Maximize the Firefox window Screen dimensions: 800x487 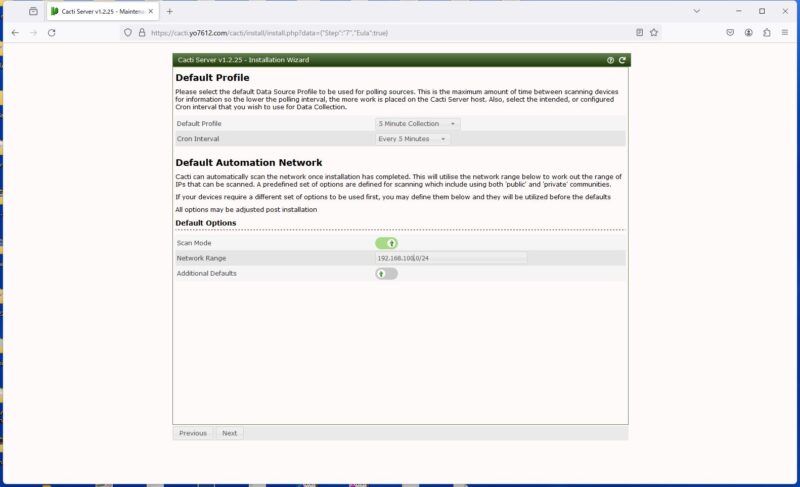tap(762, 11)
